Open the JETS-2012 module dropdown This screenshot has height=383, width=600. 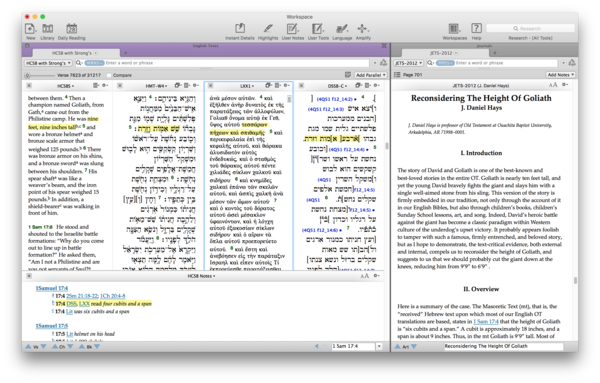click(x=408, y=63)
